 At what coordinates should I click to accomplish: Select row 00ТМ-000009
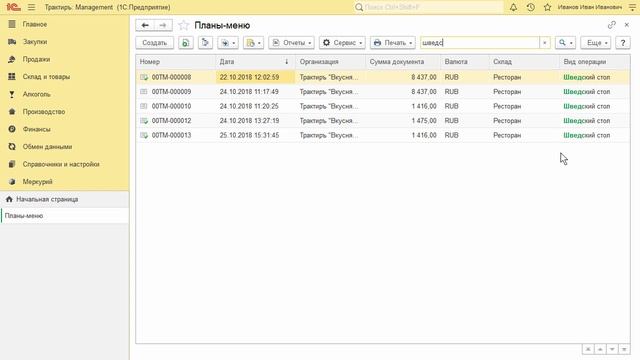tap(383, 92)
